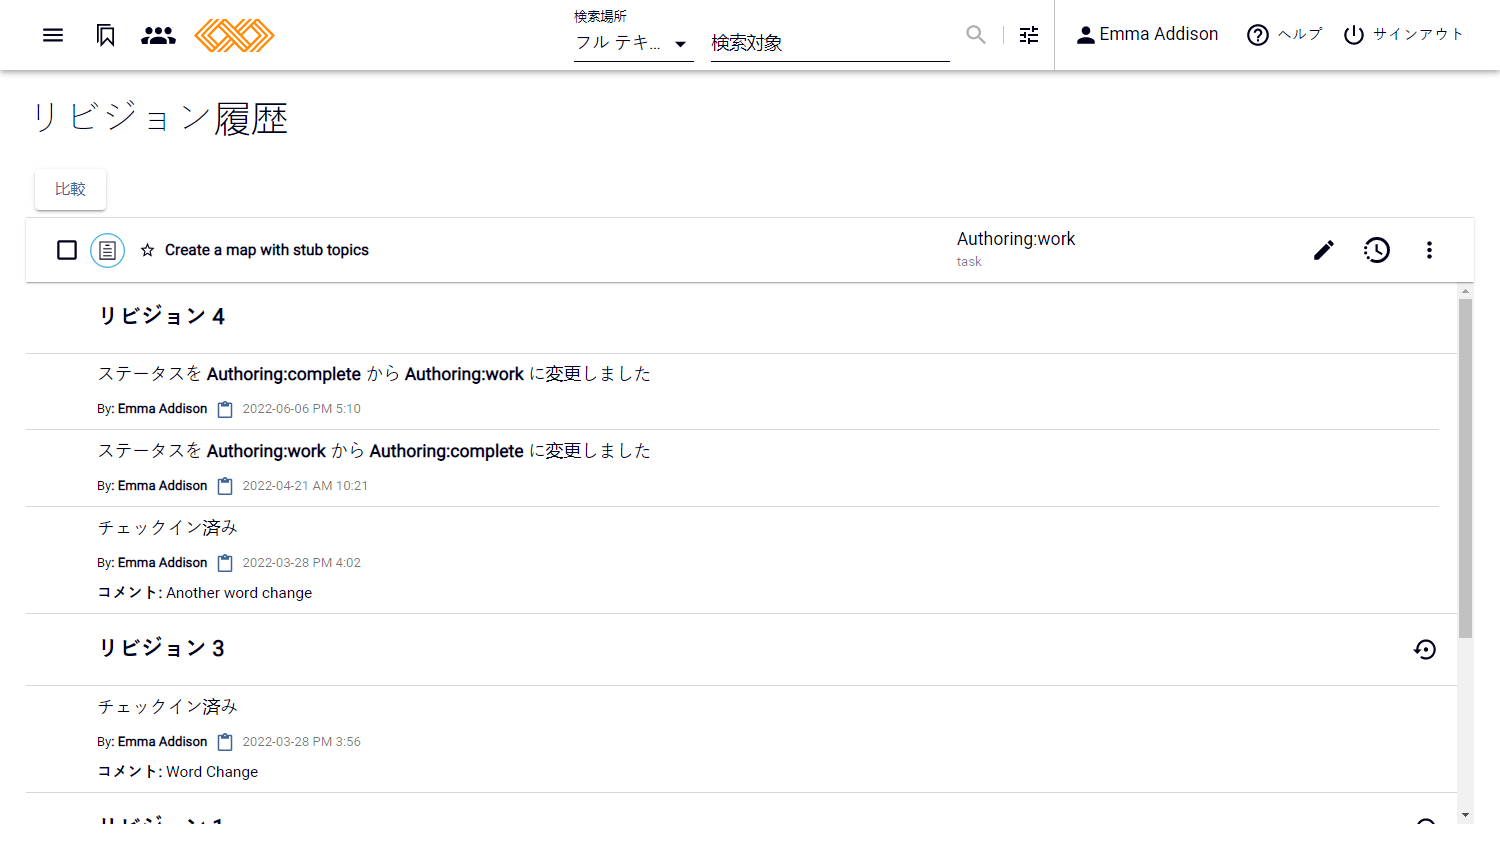The height and width of the screenshot is (850, 1500).
Task: Open the bookmarks icon in header
Action: (x=105, y=35)
